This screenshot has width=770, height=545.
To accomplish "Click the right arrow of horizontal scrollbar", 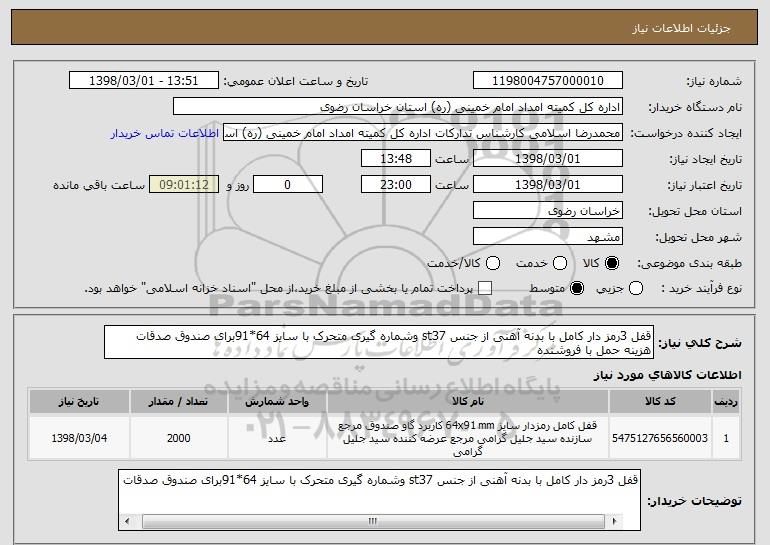I will pos(614,521).
